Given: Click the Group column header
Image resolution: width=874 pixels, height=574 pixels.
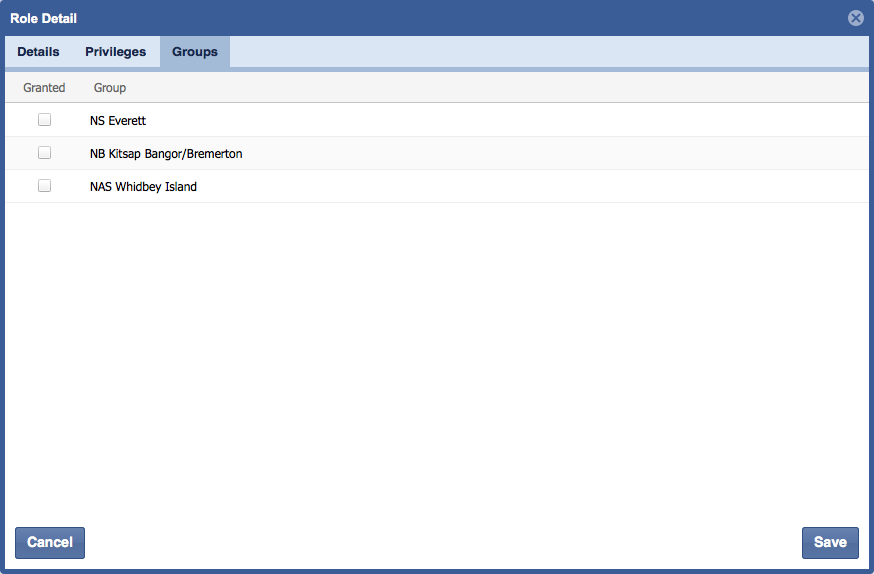Looking at the screenshot, I should click(x=110, y=88).
